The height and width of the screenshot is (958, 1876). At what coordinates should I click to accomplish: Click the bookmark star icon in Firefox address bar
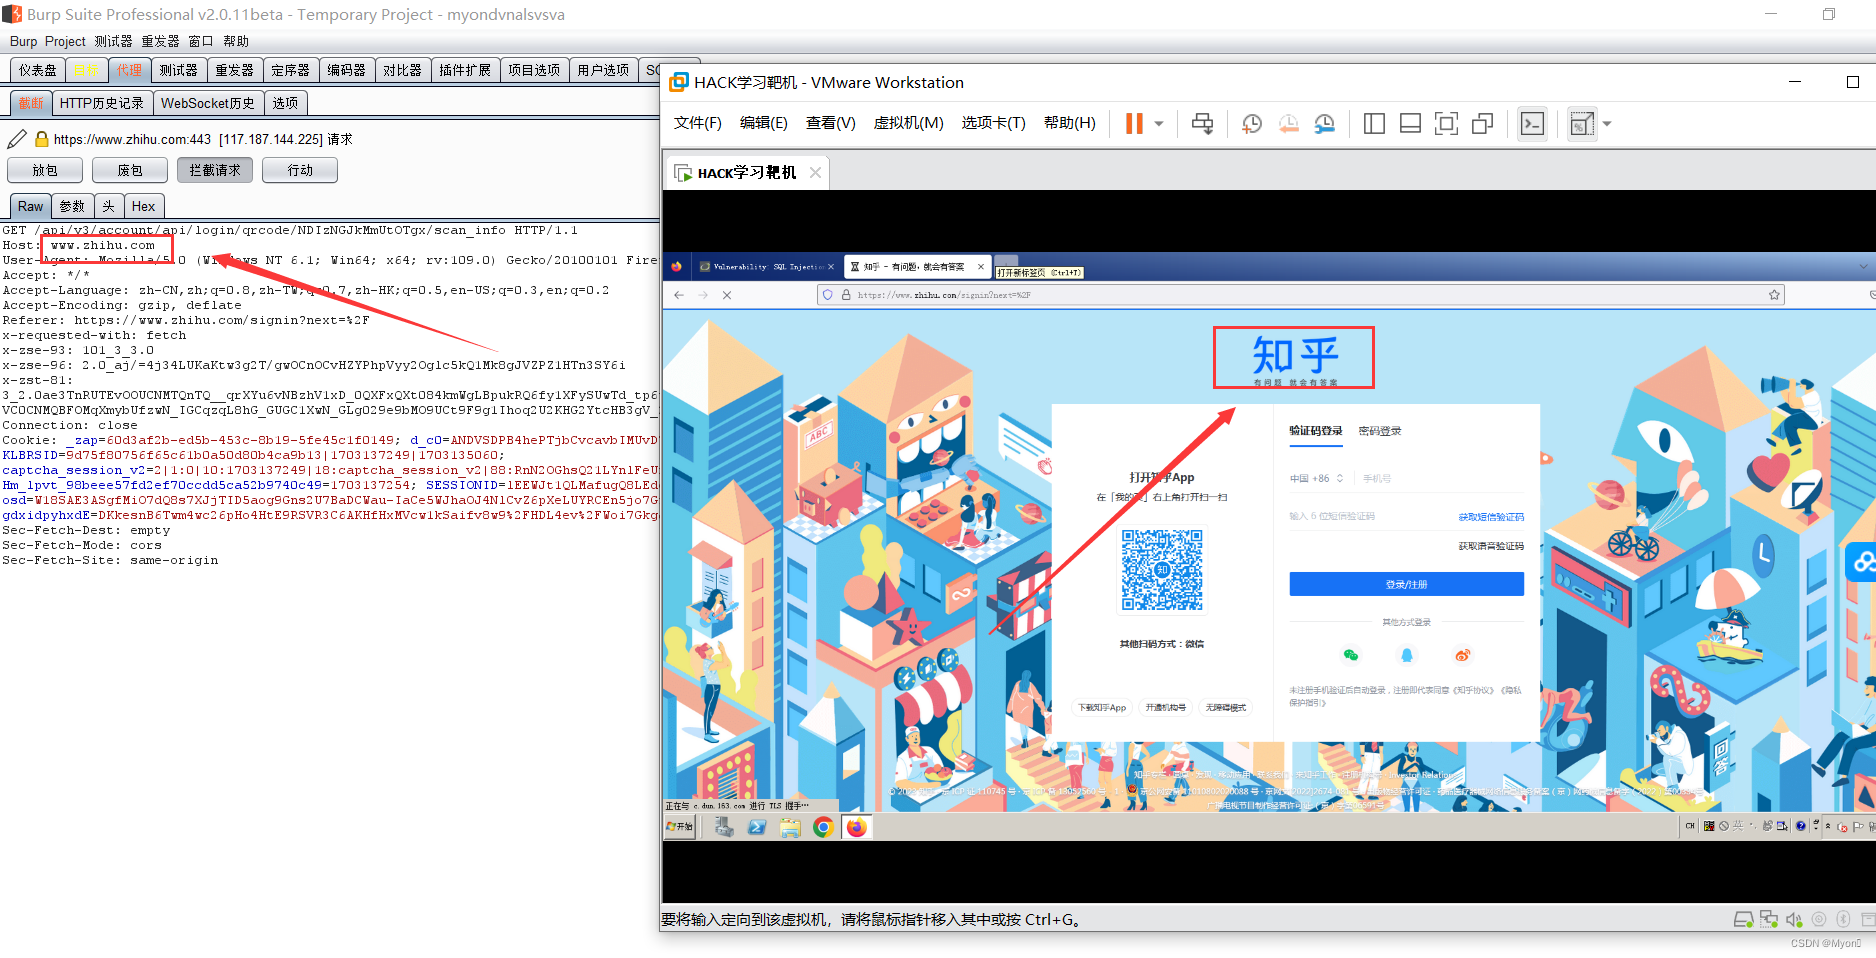click(x=1774, y=295)
